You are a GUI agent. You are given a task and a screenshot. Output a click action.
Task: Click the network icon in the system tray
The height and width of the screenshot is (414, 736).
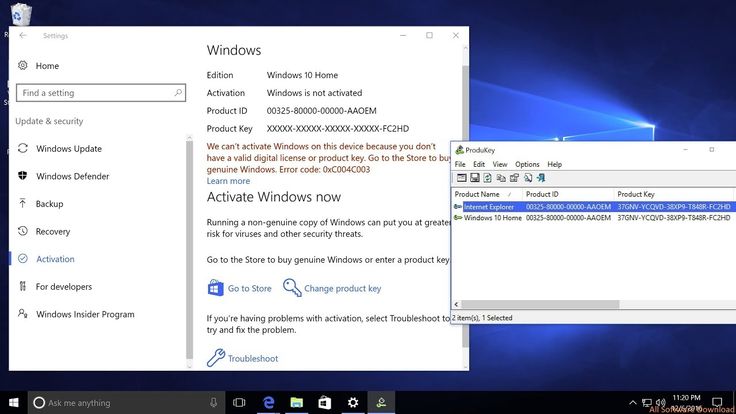[647, 402]
